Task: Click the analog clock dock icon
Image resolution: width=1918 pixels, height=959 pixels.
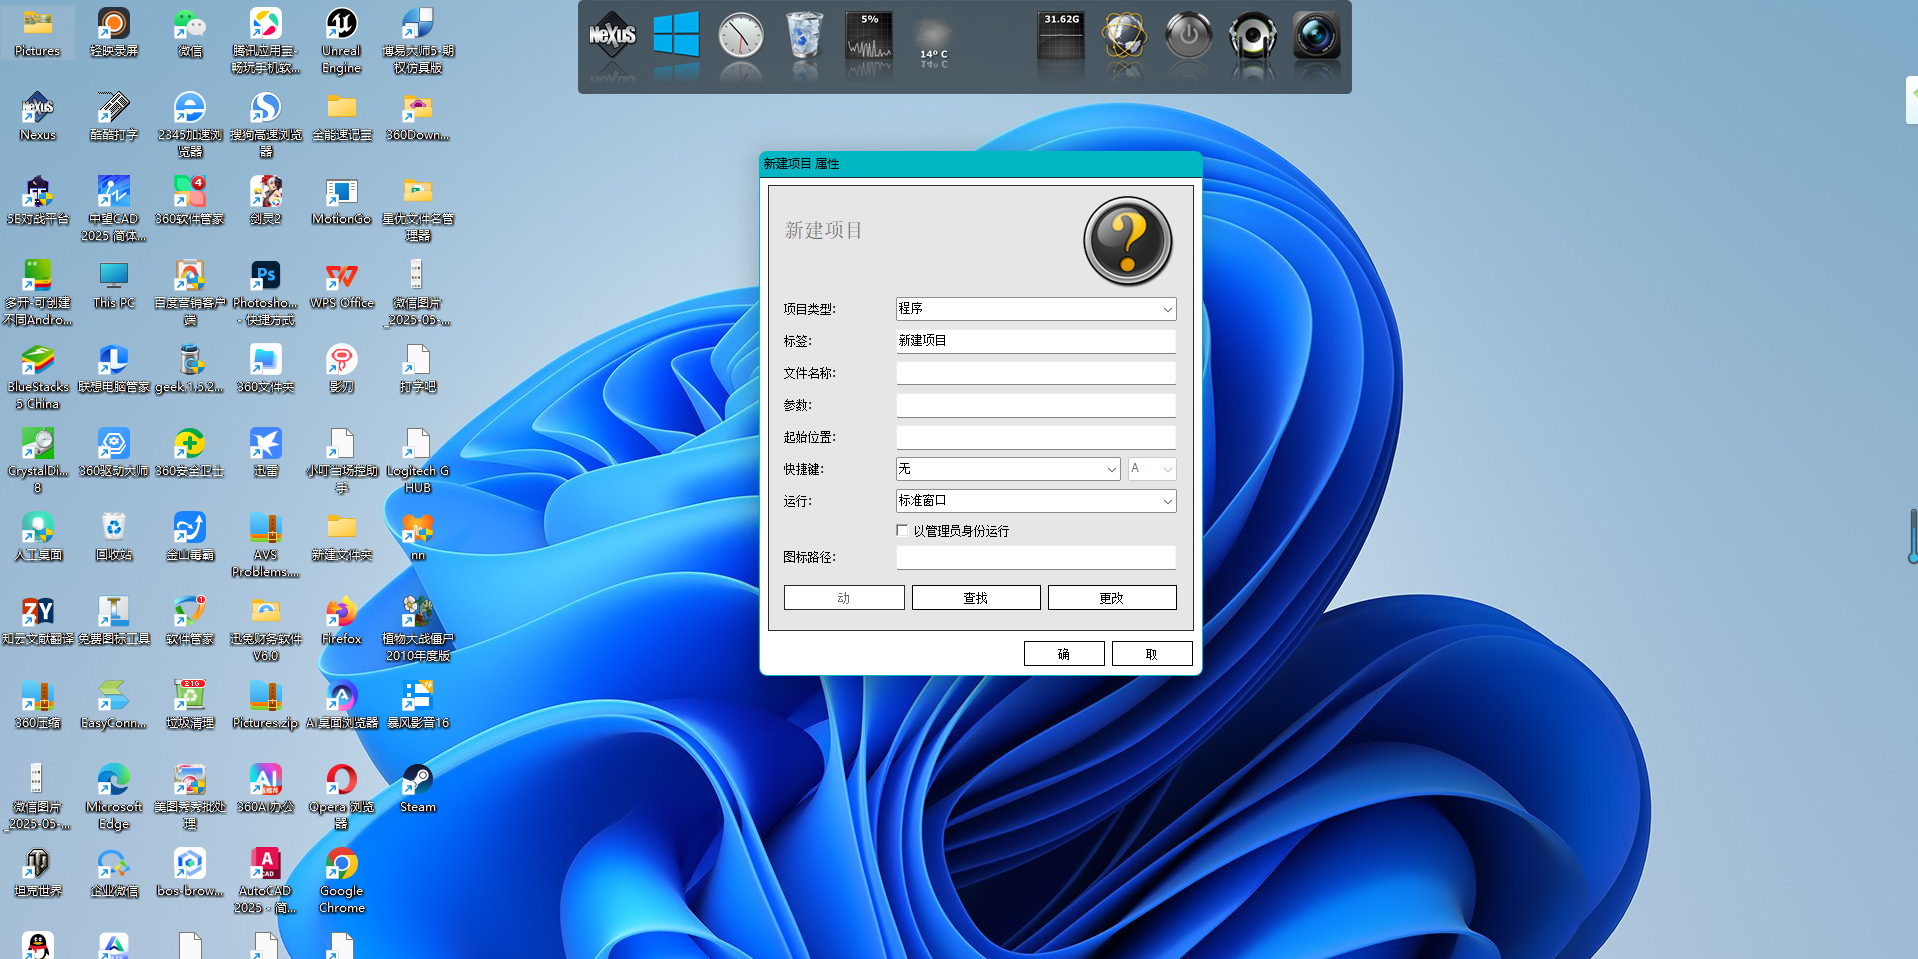Action: click(741, 37)
